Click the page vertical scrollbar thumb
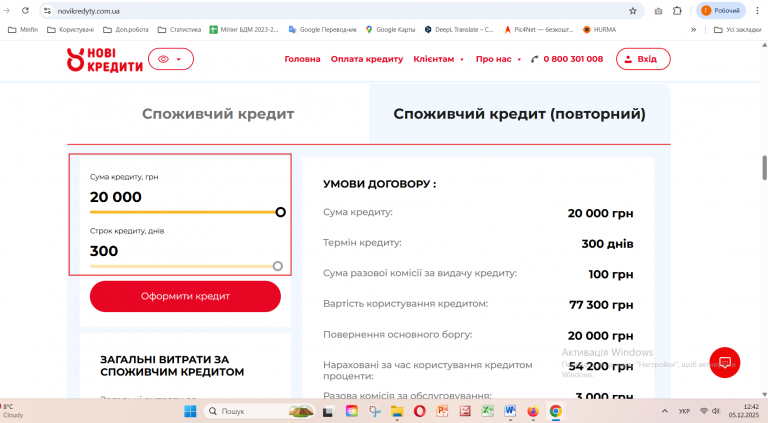 pos(764,168)
